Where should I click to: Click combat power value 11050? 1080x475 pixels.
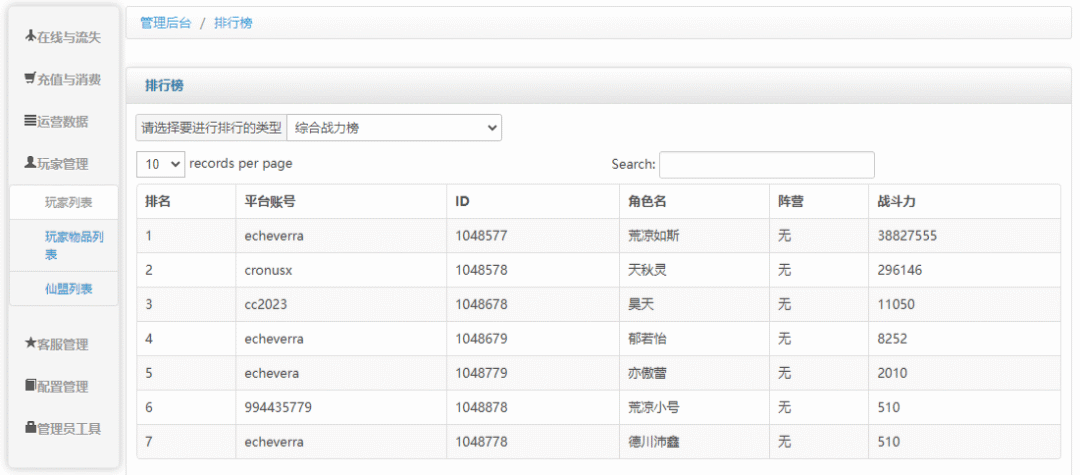[x=895, y=305]
